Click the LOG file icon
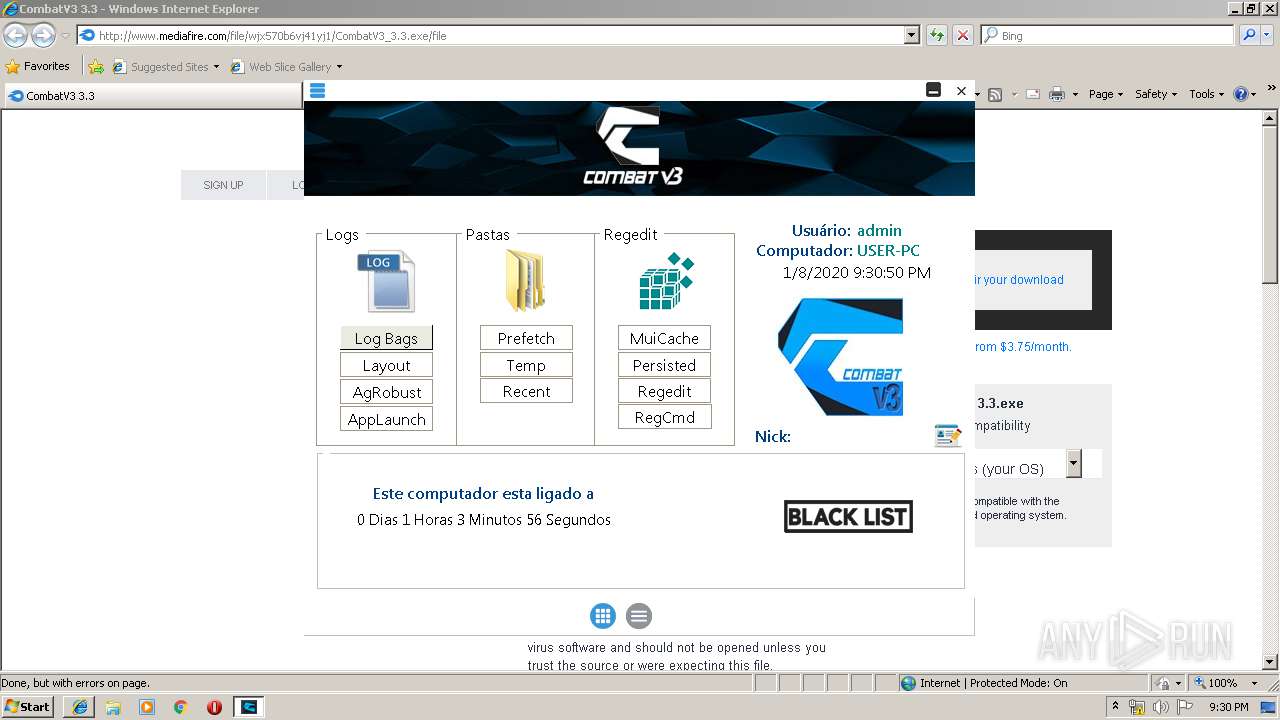Screen dimensions: 1280x720 (386, 281)
